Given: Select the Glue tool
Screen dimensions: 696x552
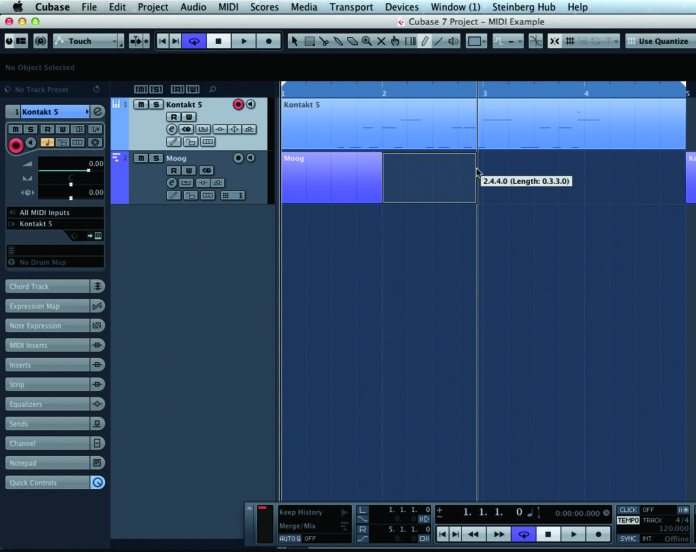Looking at the screenshot, I should coord(338,41).
